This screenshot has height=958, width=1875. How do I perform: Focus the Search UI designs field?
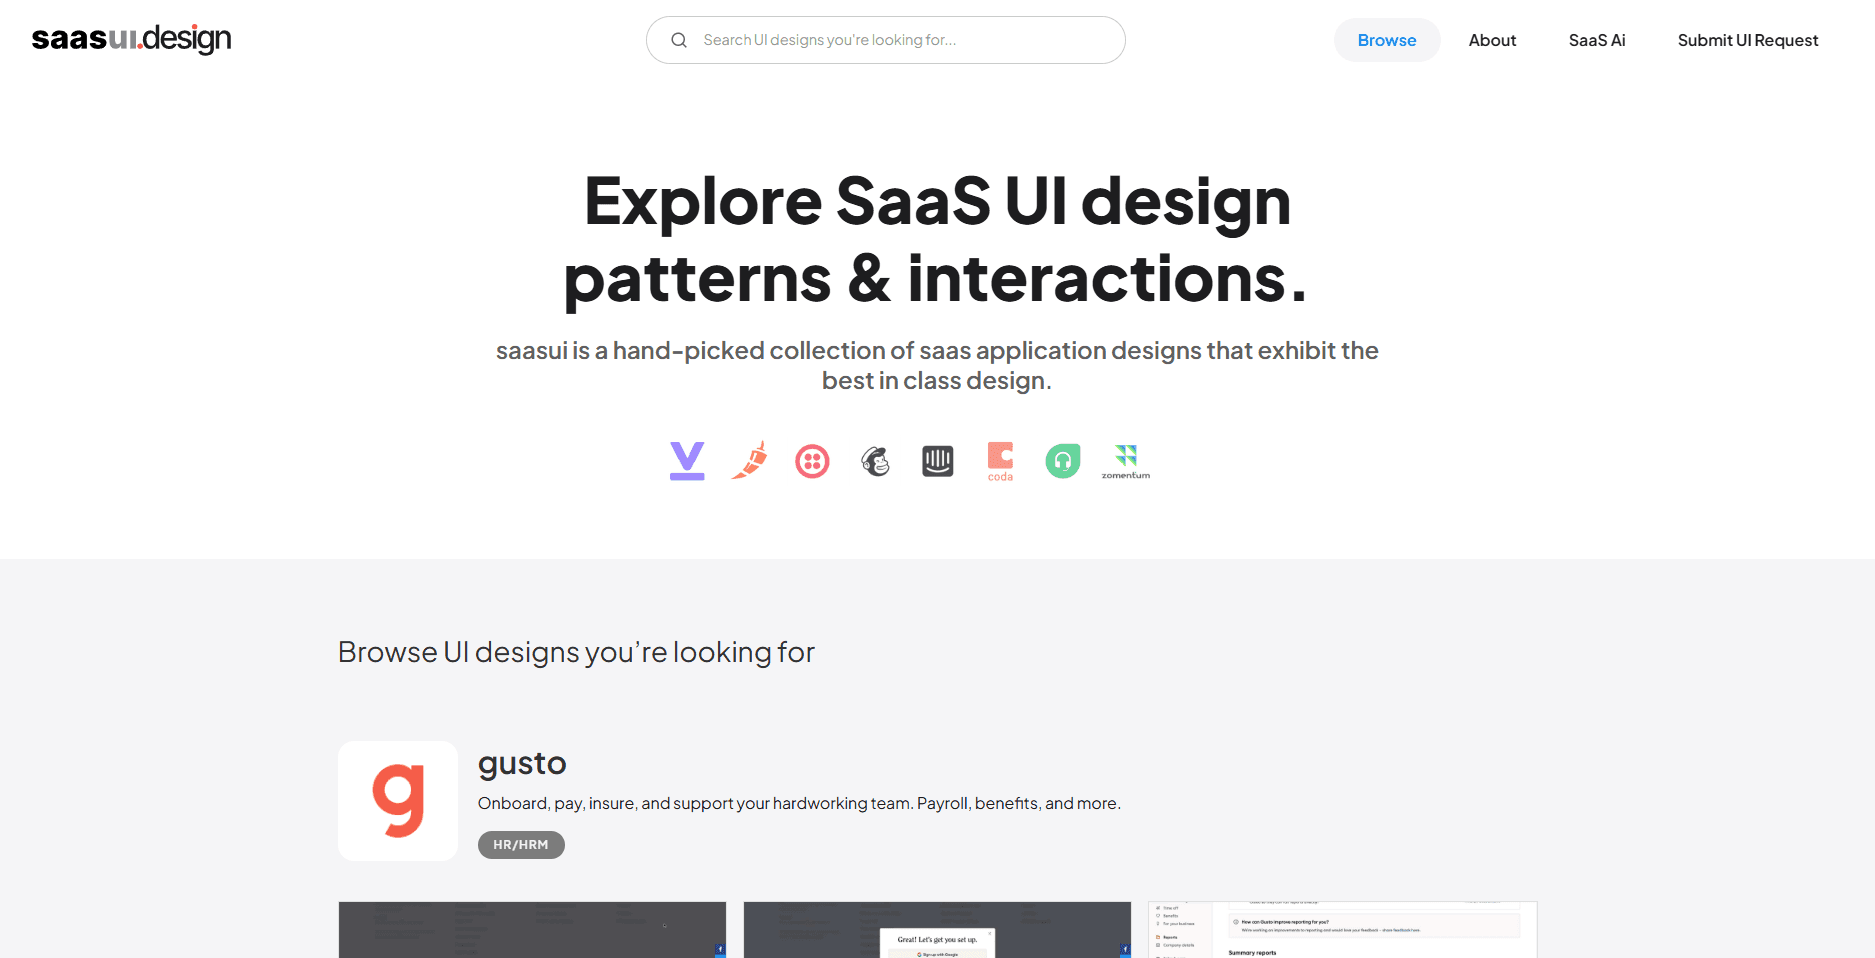(x=886, y=40)
